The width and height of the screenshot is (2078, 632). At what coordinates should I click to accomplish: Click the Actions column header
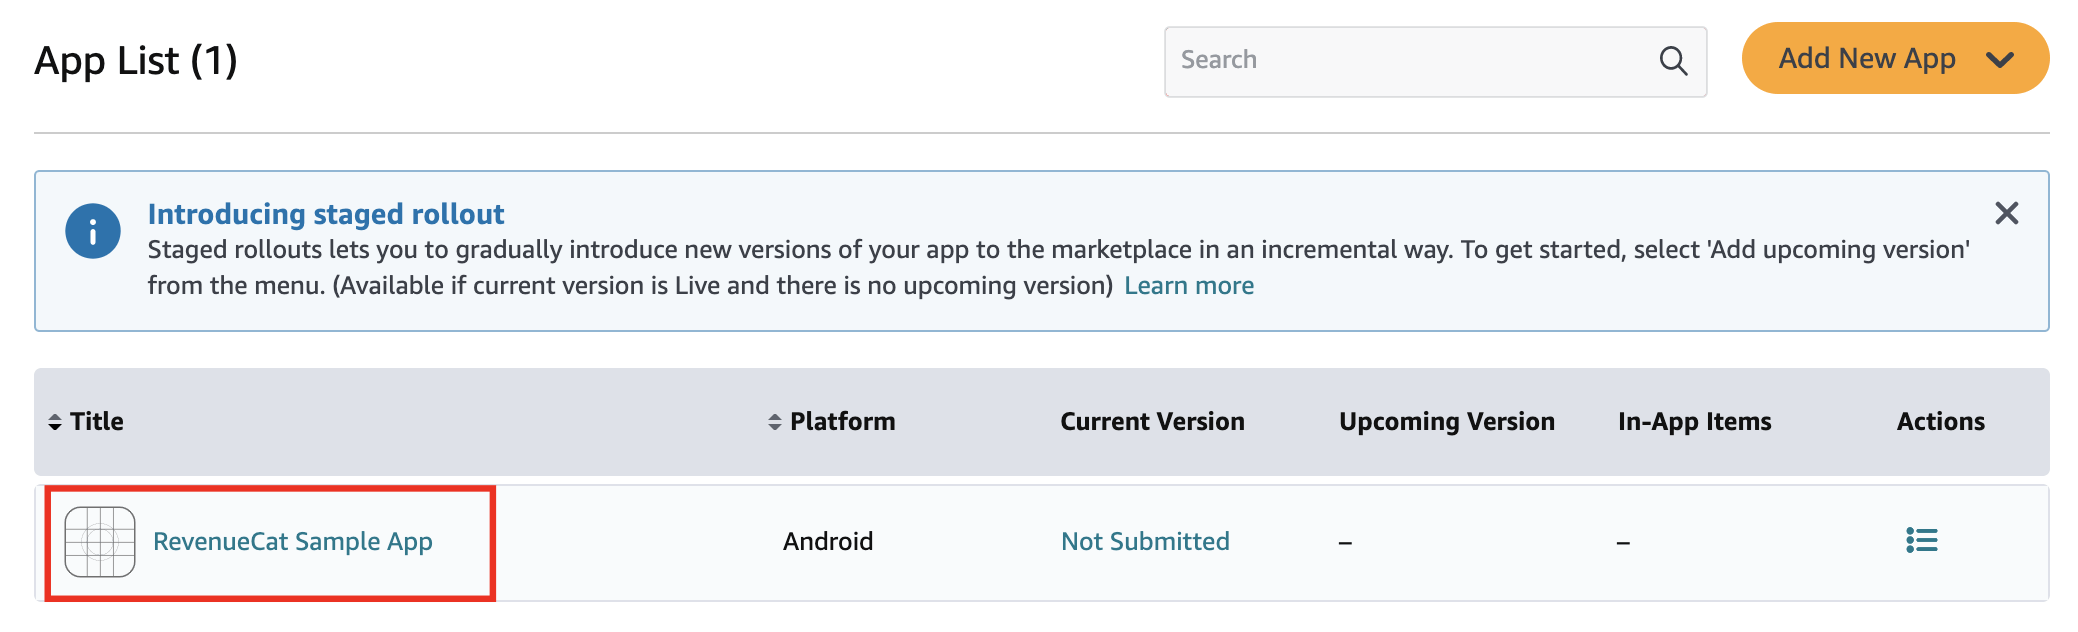tap(1940, 422)
